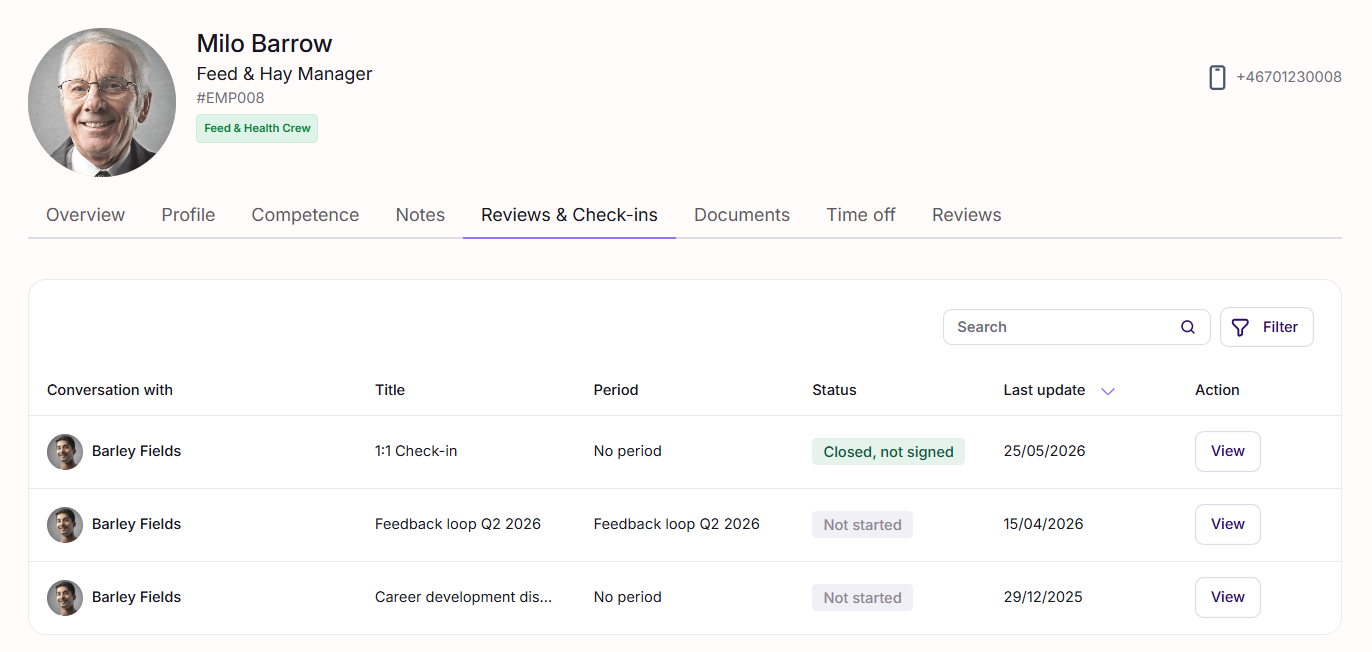1372x652 pixels.
Task: Go to the Documents tab
Action: [742, 215]
